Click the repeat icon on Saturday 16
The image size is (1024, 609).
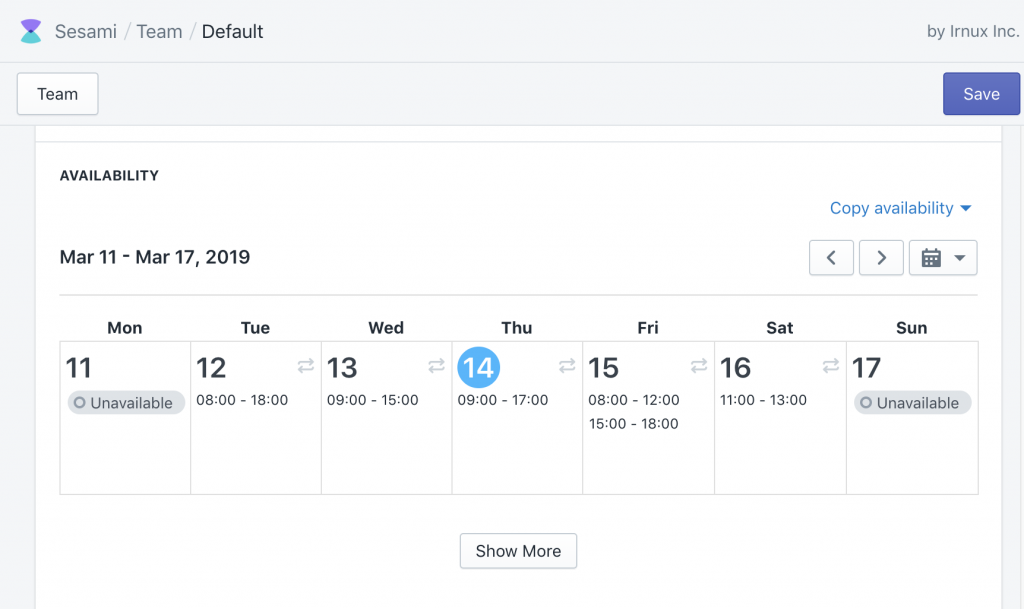point(831,366)
